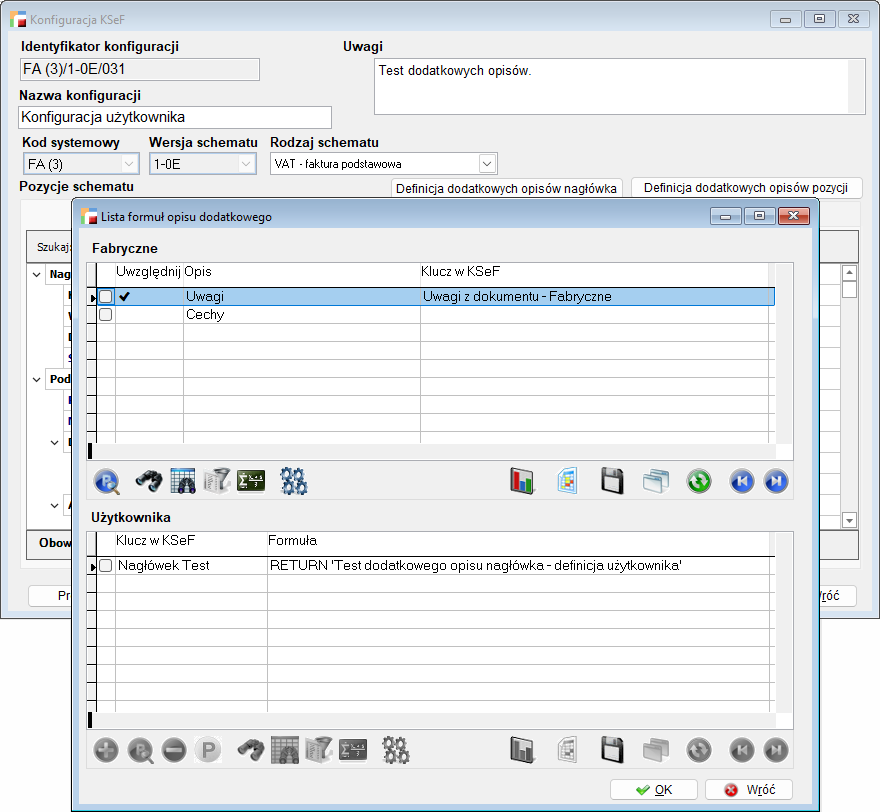Click the green refresh icon in Fabryczne toolbar
This screenshot has height=812, width=880.
699,481
